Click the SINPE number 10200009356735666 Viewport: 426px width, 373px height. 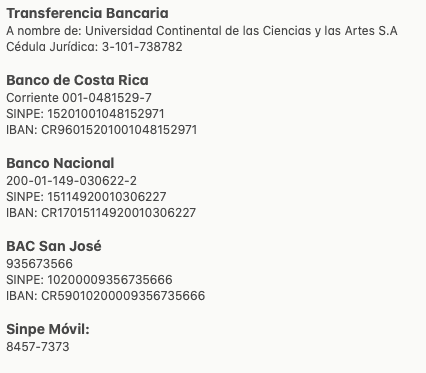(110, 280)
